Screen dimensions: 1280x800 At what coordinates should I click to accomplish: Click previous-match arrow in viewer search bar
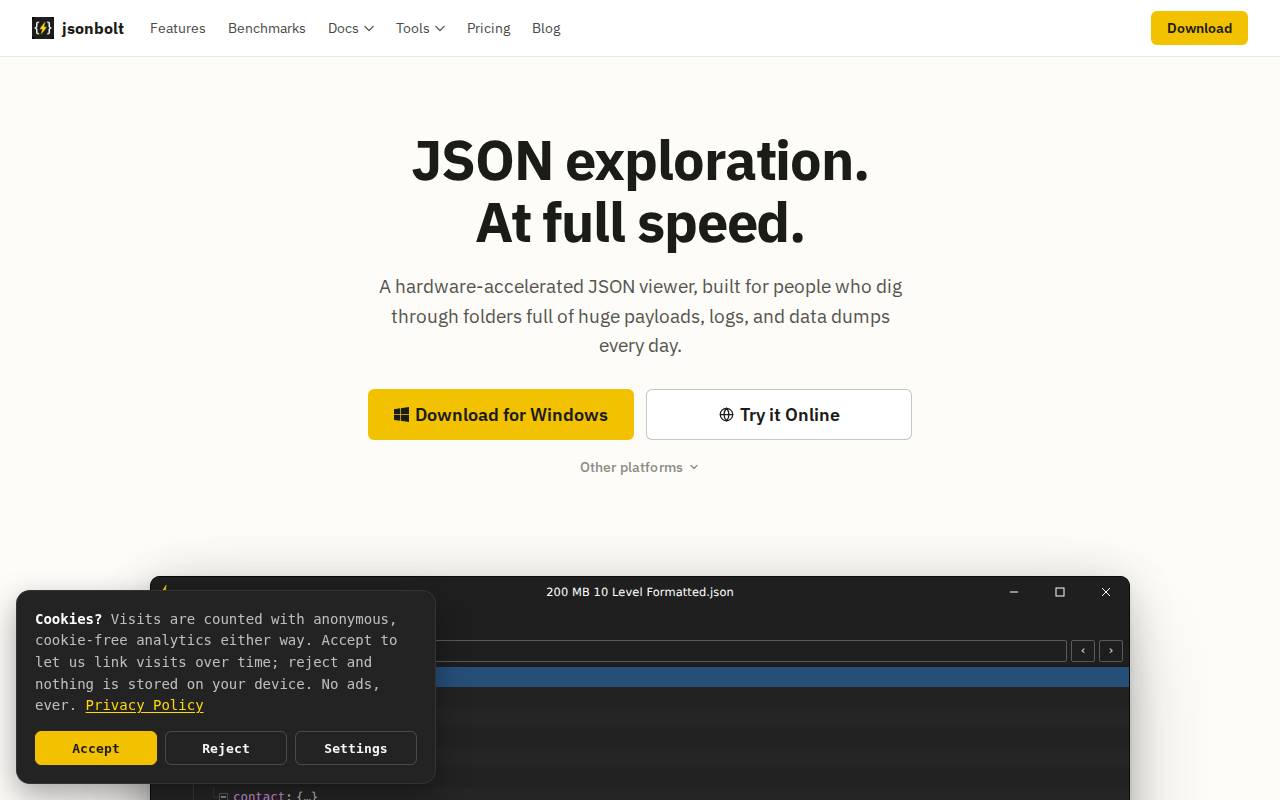tap(1083, 651)
